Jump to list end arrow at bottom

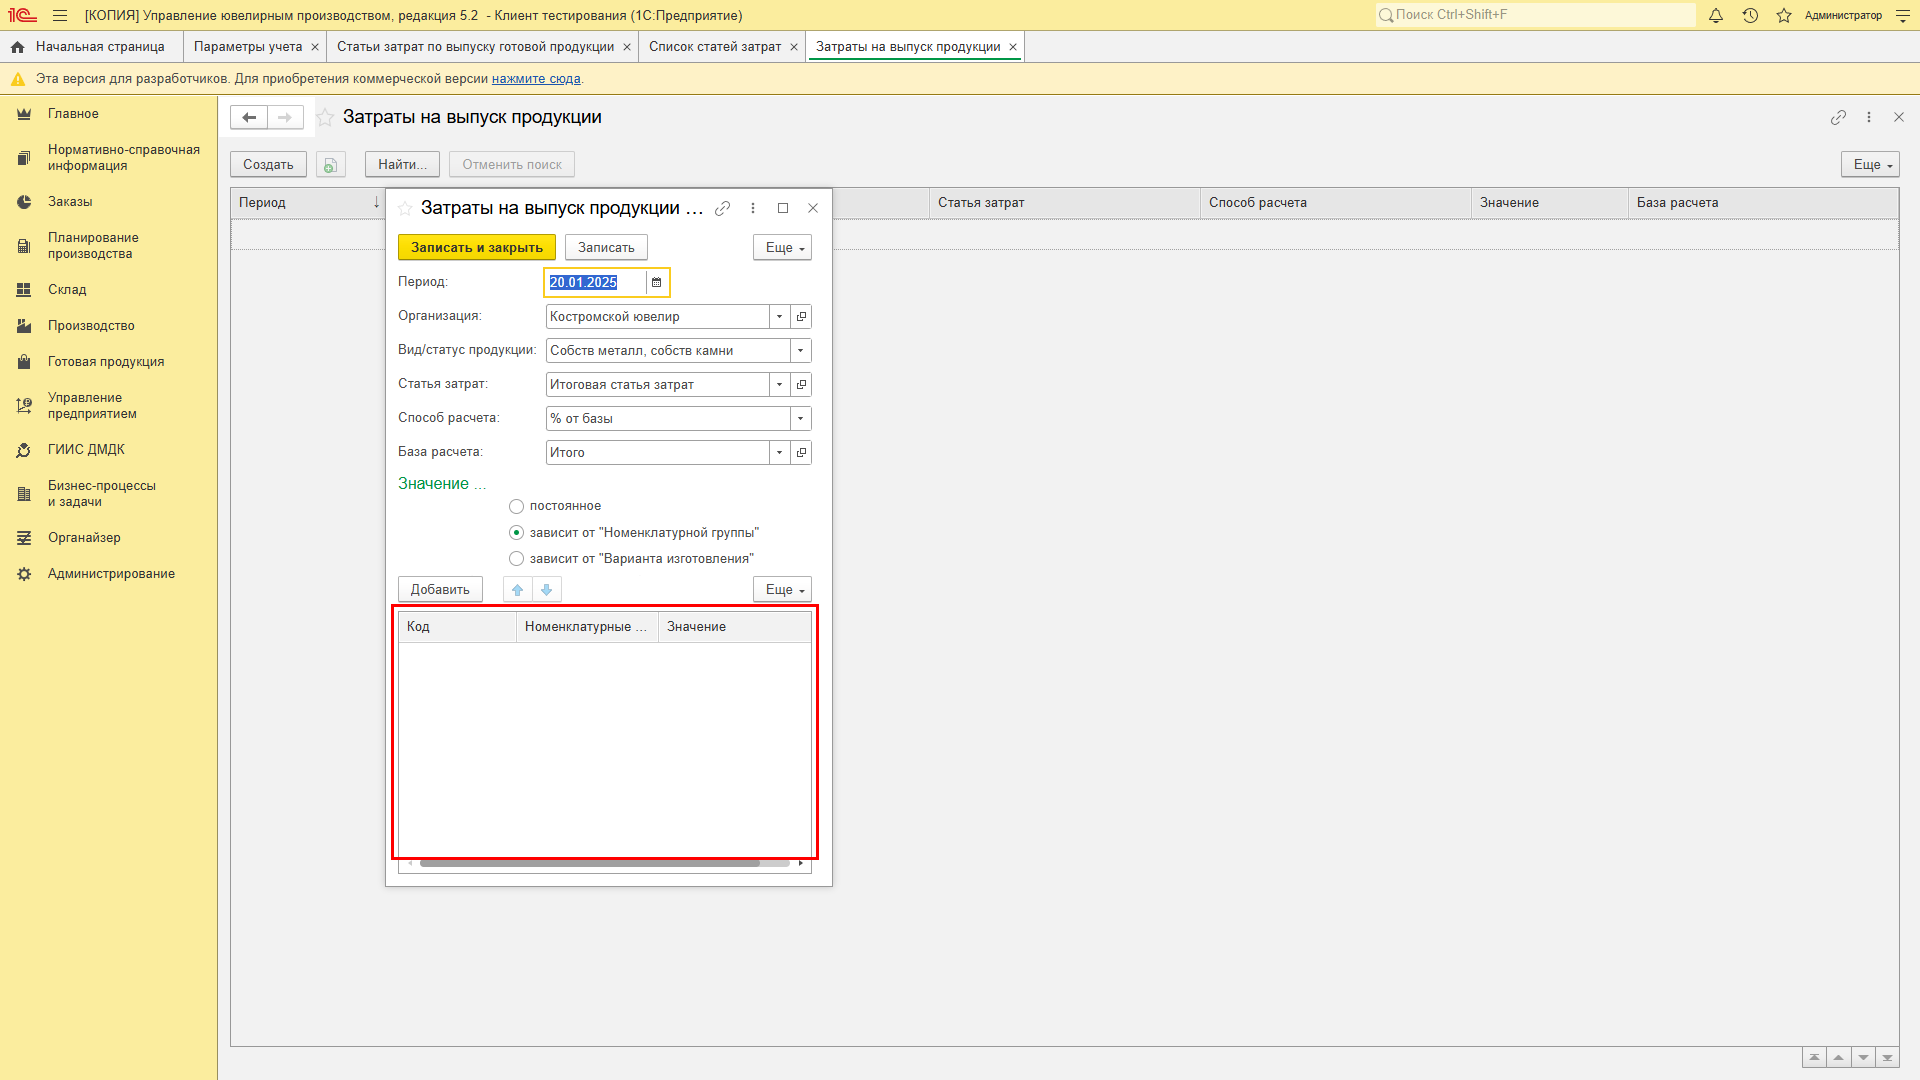coord(1887,1058)
